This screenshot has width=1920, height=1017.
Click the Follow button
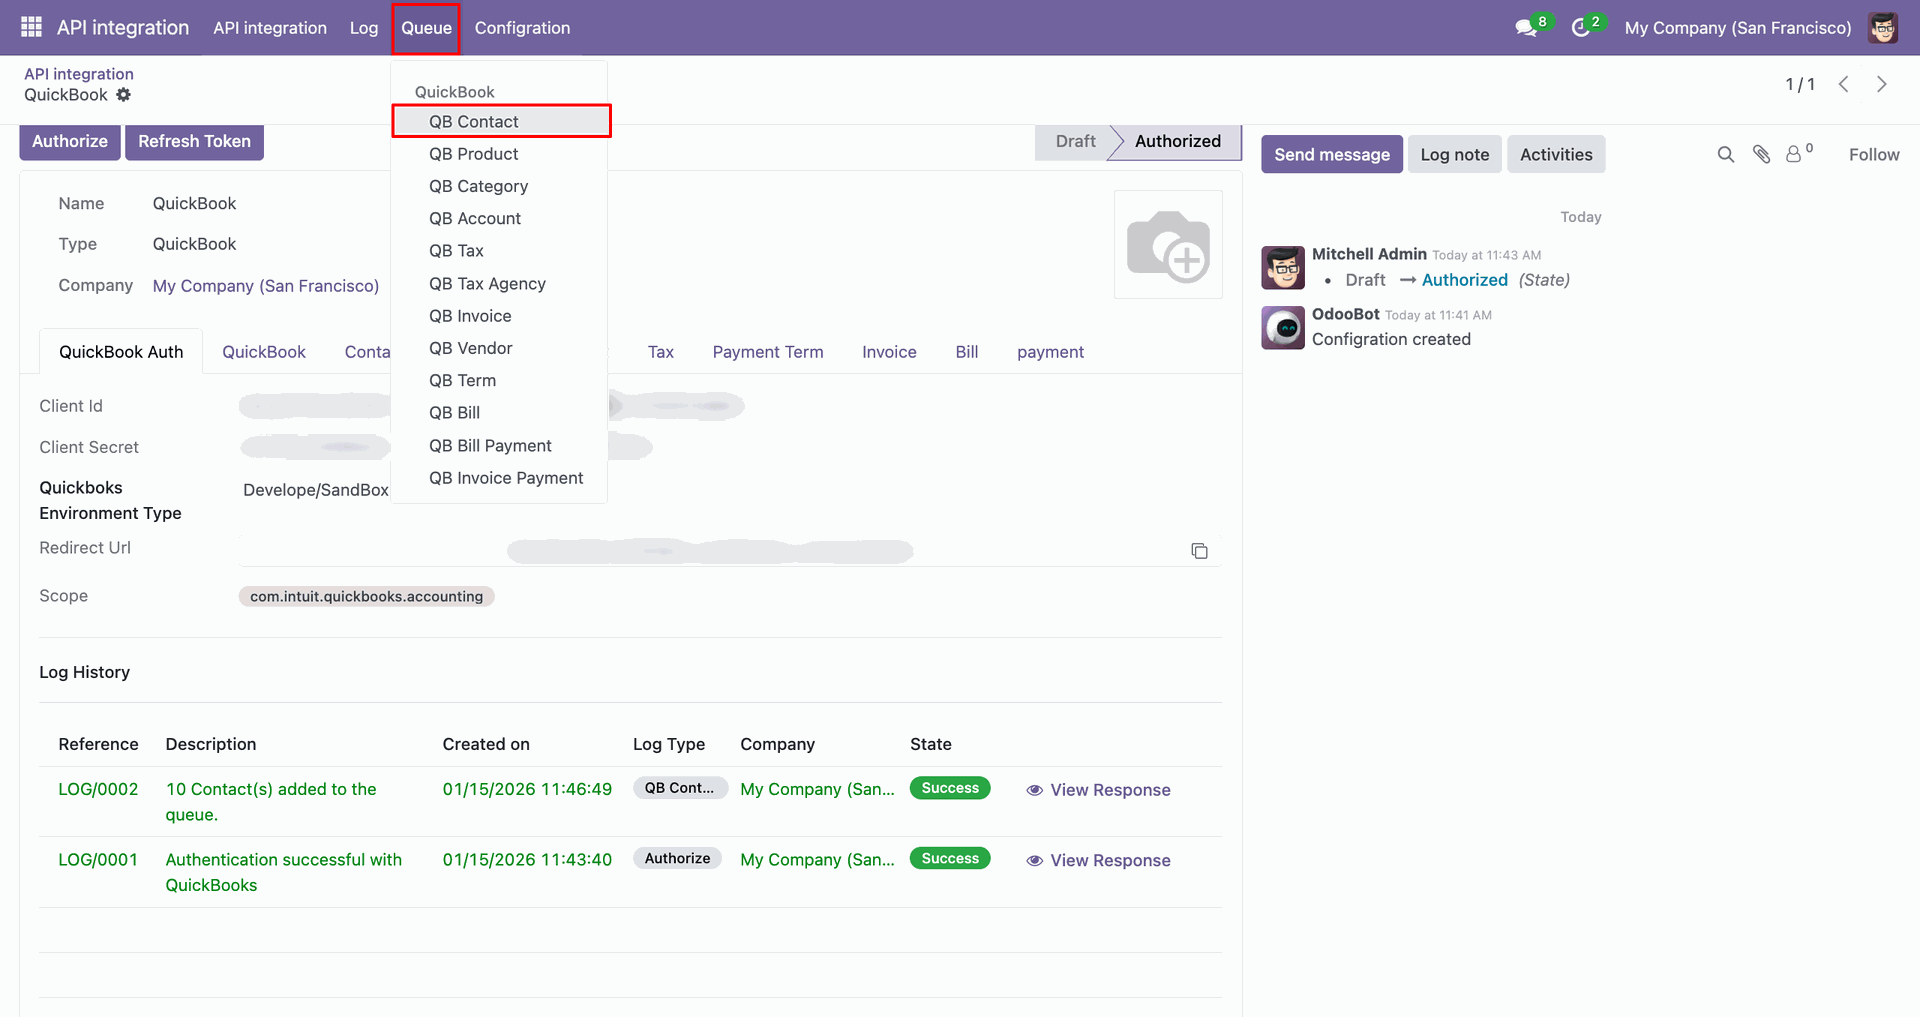click(x=1874, y=154)
